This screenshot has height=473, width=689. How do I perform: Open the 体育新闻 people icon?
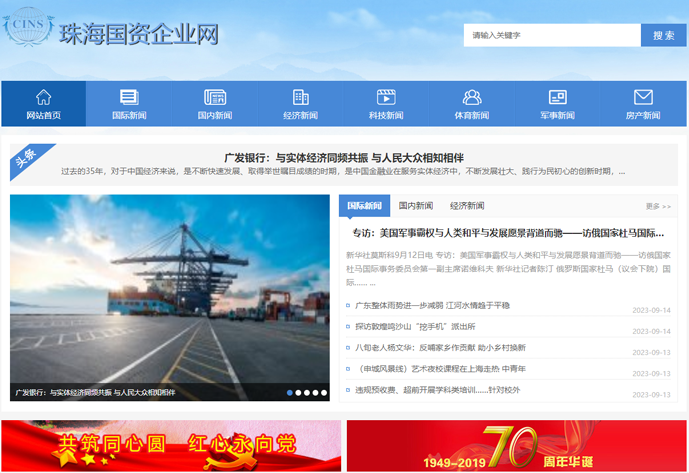(x=472, y=97)
